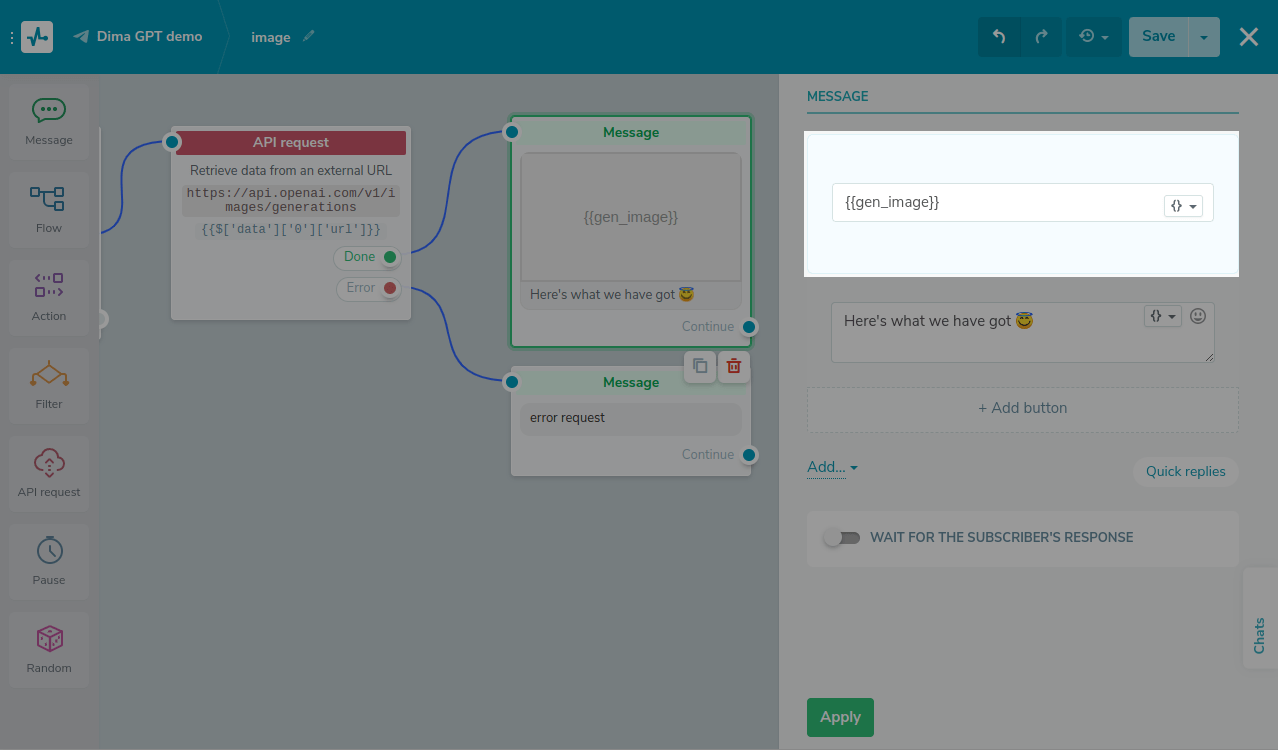The width and height of the screenshot is (1278, 750).
Task: Open the variable picker next to {{gen_image}}
Action: [1182, 203]
